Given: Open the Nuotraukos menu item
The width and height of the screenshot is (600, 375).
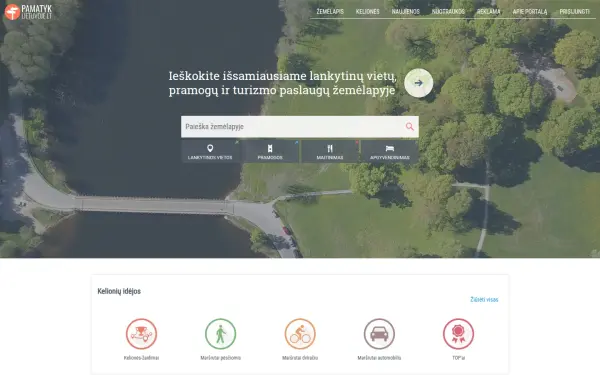Looking at the screenshot, I should coord(448,11).
